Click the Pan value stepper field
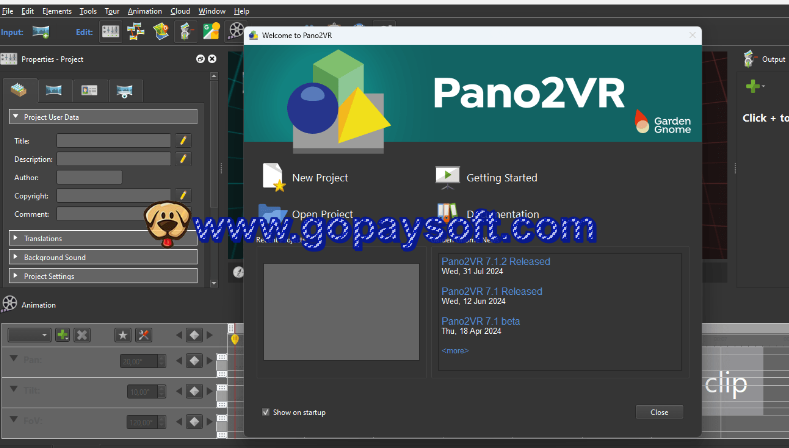This screenshot has width=789, height=448. 143,361
